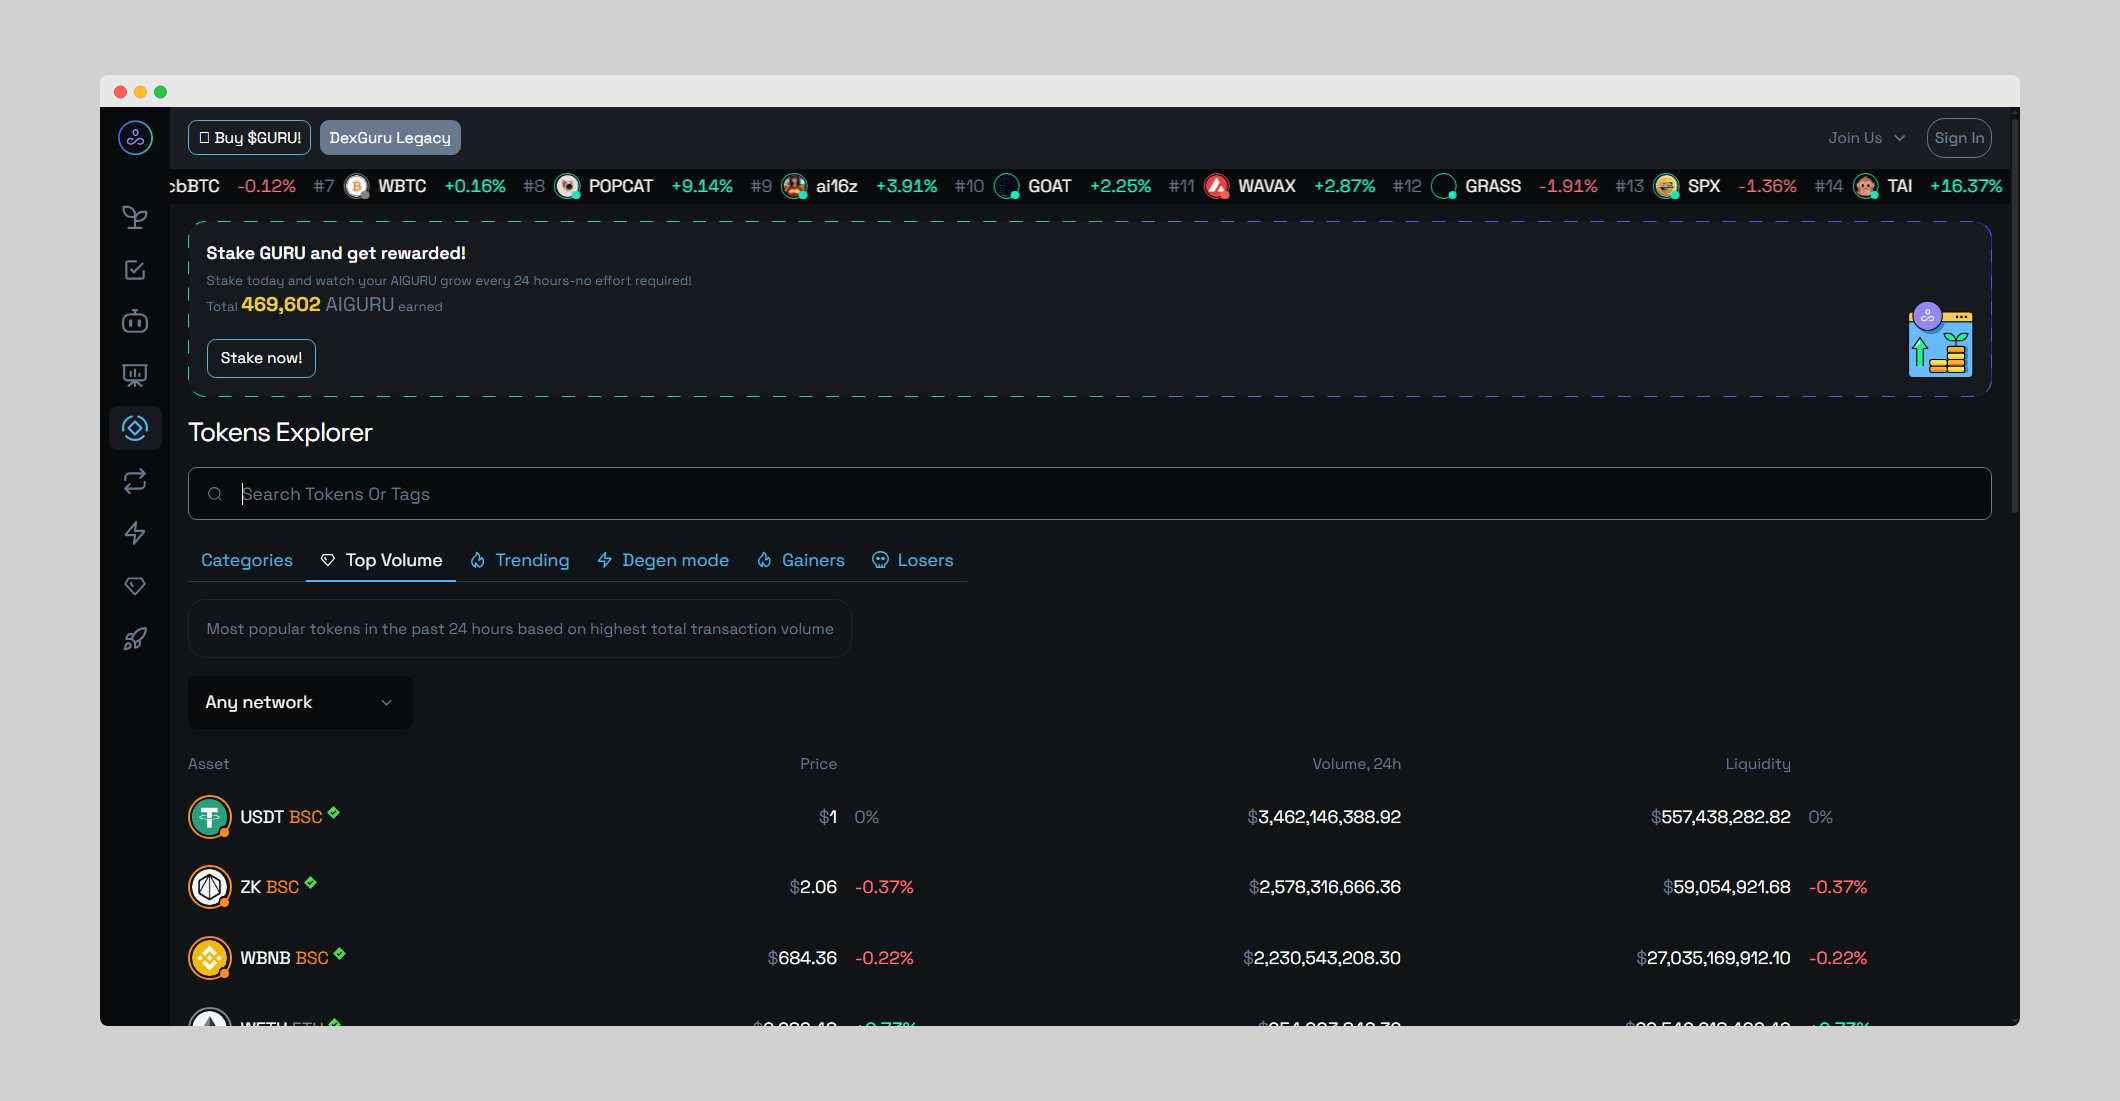Click the USDT verified badge icon
This screenshot has width=2120, height=1101.
click(334, 813)
